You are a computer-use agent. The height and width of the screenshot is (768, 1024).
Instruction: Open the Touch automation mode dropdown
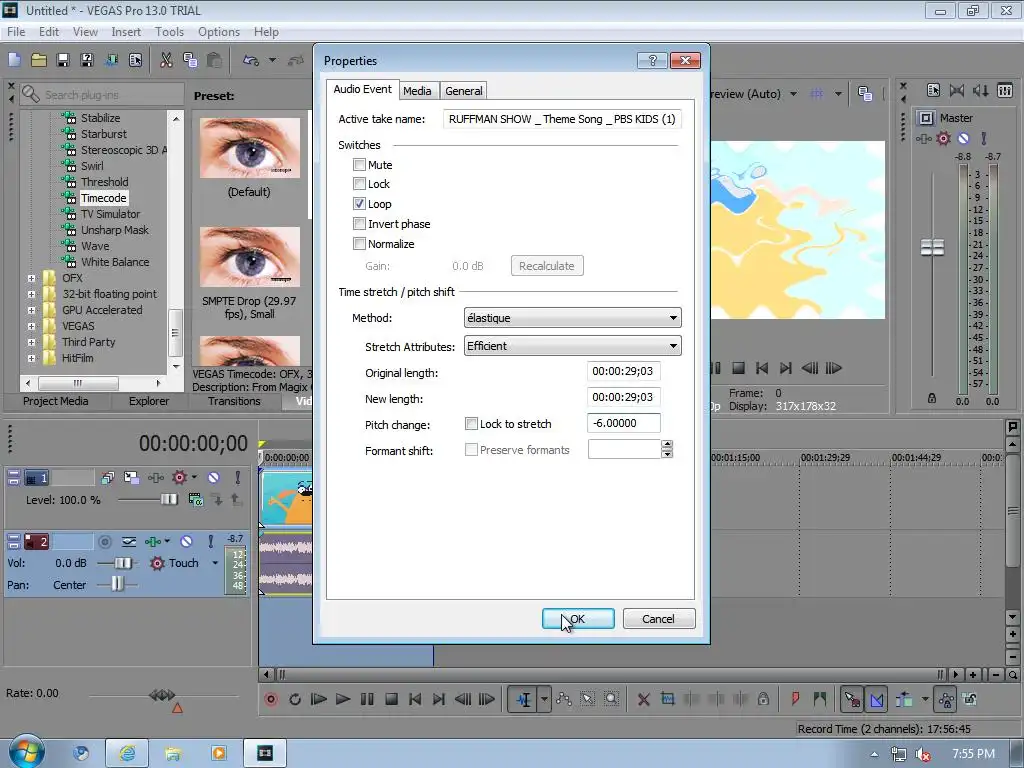click(x=215, y=563)
